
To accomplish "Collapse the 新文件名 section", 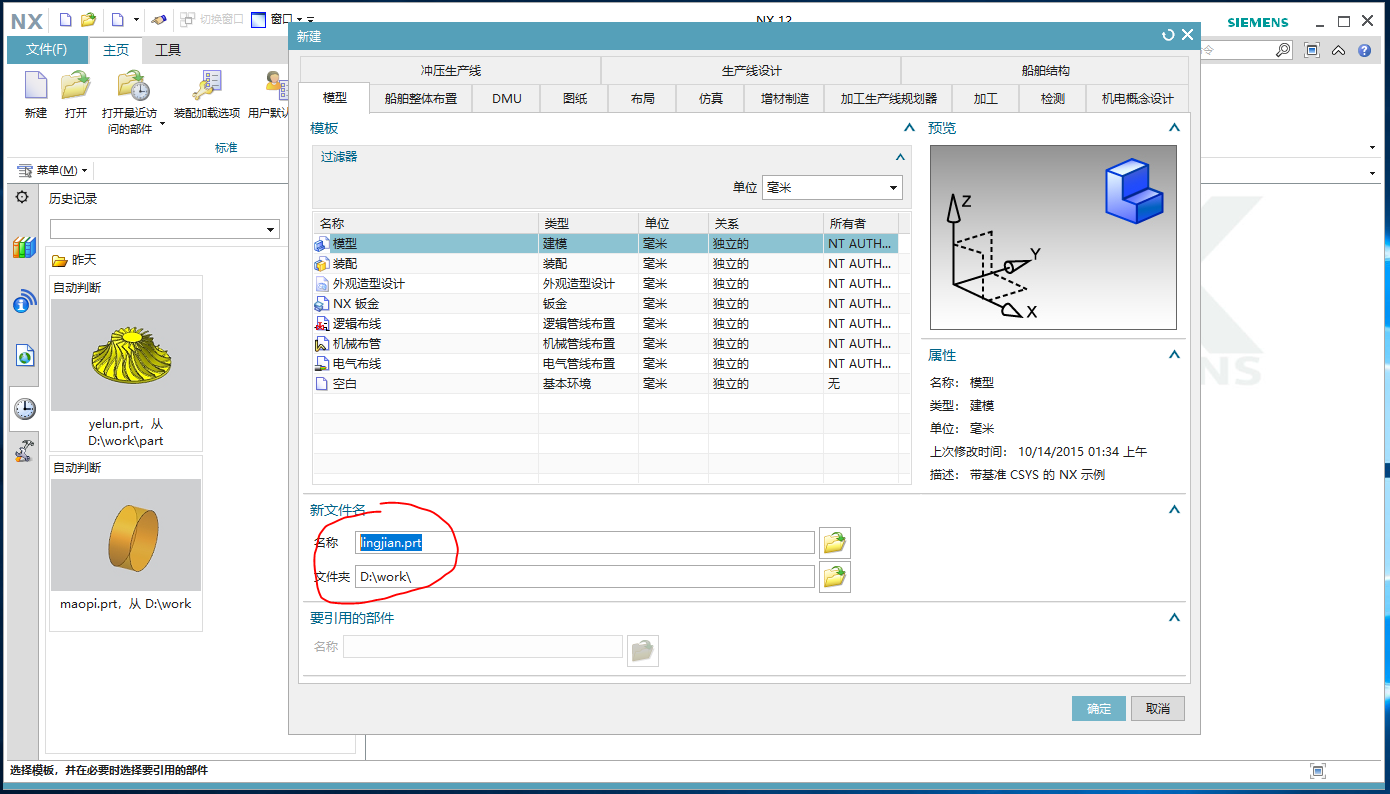I will 1174,510.
